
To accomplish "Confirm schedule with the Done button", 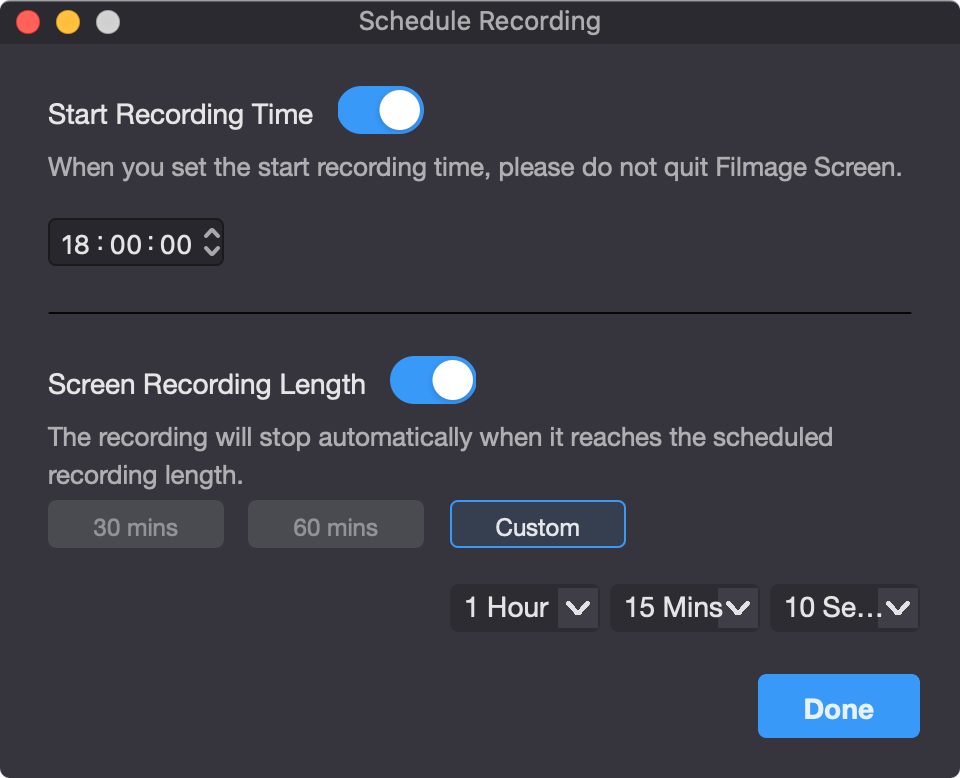I will pos(839,706).
